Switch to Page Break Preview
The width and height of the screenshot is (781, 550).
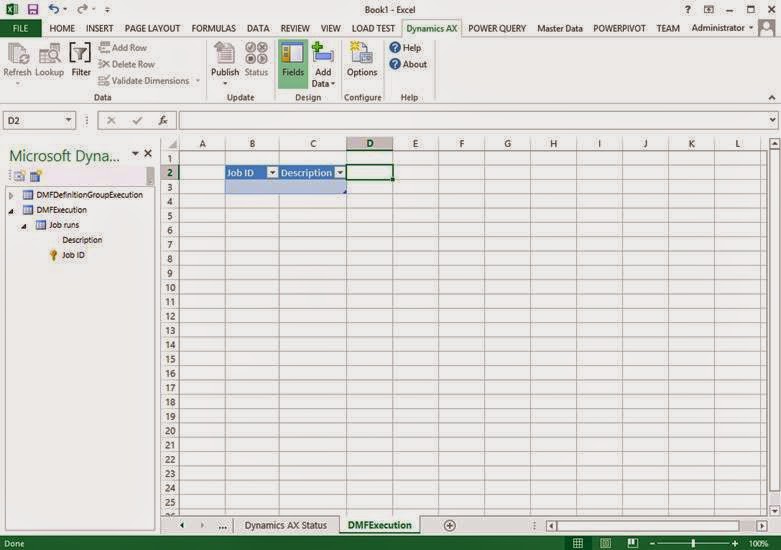point(633,543)
